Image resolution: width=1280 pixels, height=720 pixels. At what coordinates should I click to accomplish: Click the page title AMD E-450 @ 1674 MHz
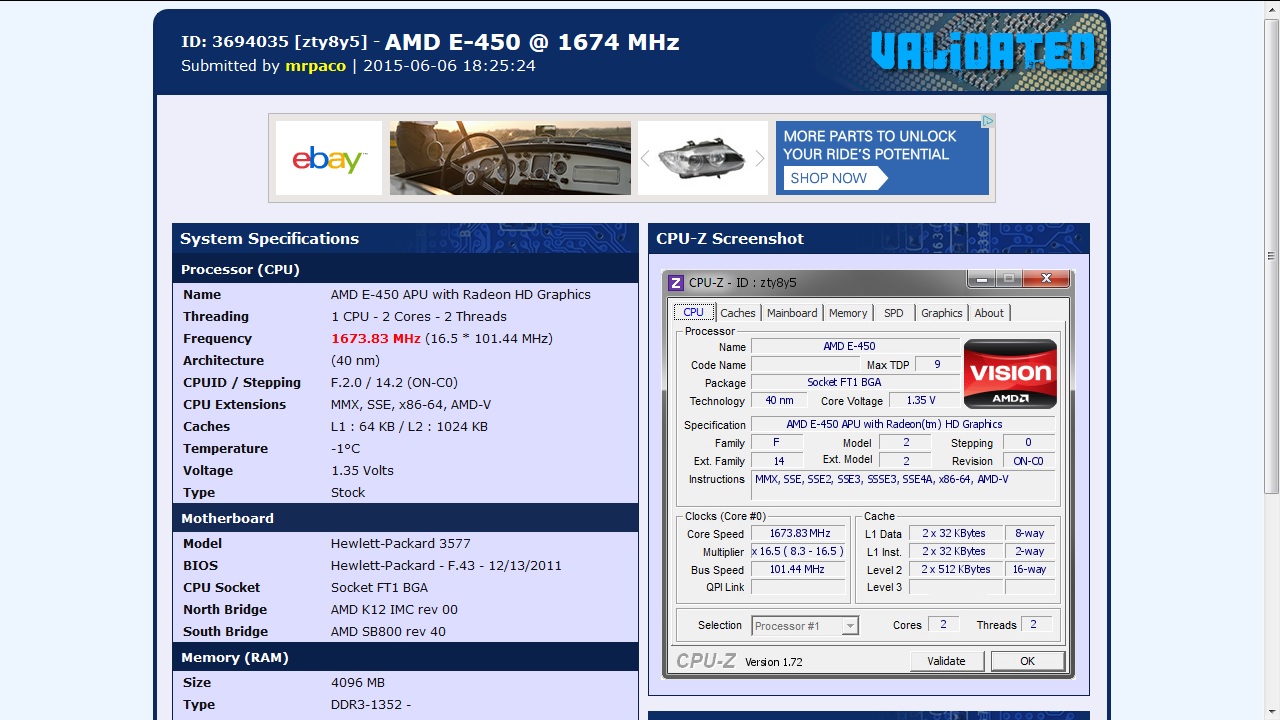pos(532,42)
